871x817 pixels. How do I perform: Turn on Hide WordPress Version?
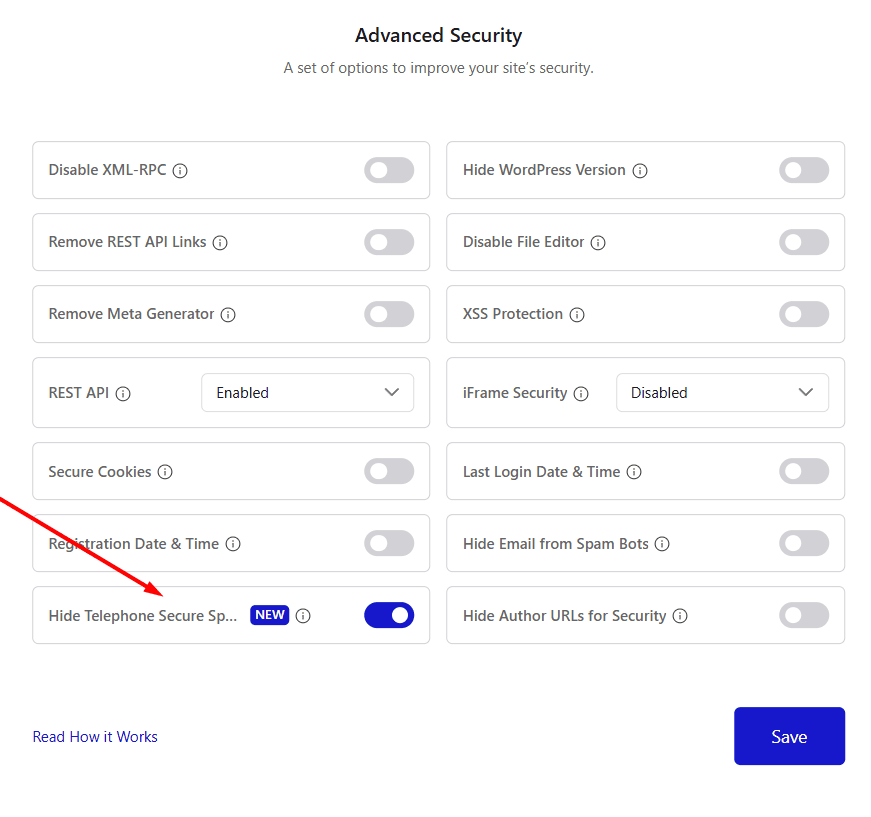click(x=804, y=170)
